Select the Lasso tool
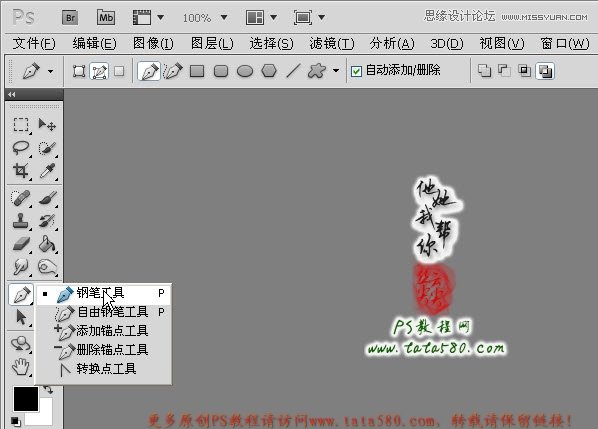The height and width of the screenshot is (429, 598). tap(21, 148)
